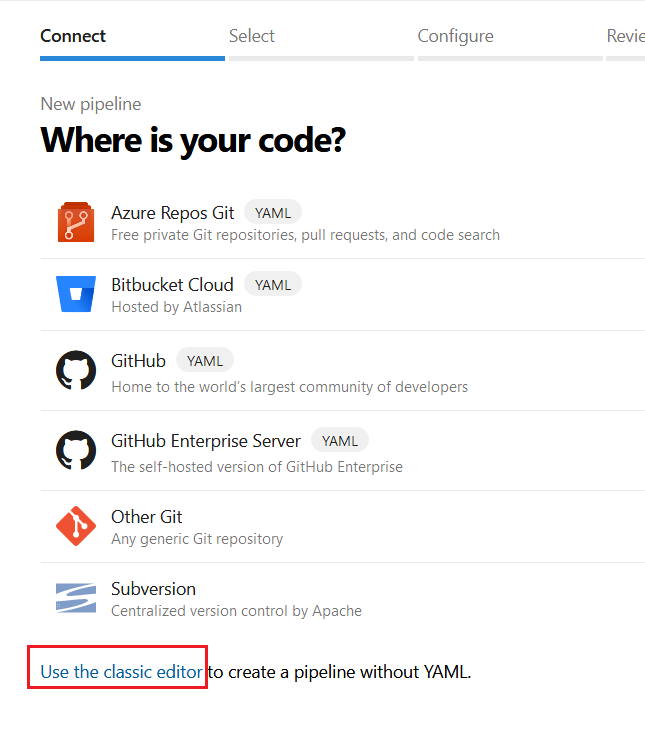Image resolution: width=645 pixels, height=742 pixels.
Task: Click the GitHub octocat icon
Action: click(76, 370)
